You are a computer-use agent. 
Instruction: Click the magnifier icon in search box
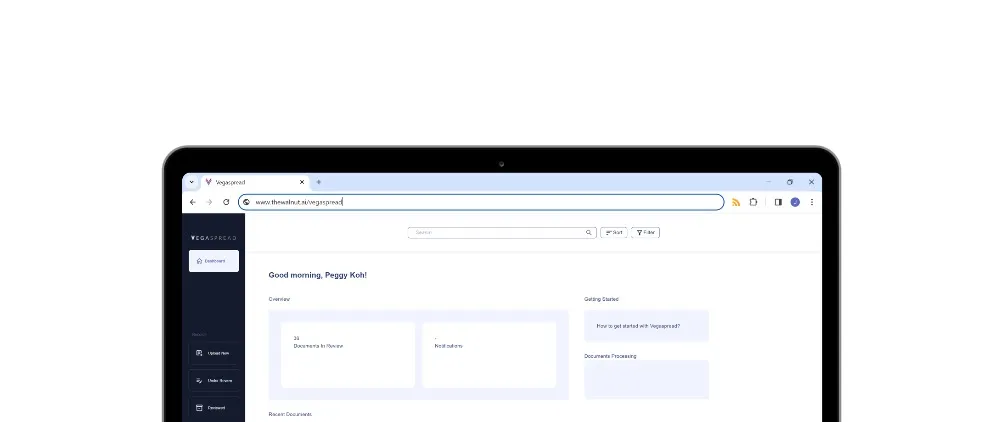(x=589, y=233)
